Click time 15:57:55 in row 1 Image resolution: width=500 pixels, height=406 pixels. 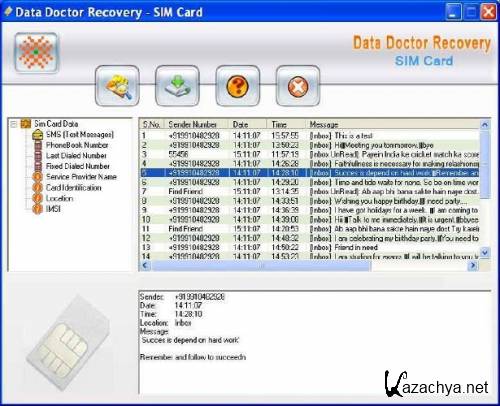click(285, 136)
